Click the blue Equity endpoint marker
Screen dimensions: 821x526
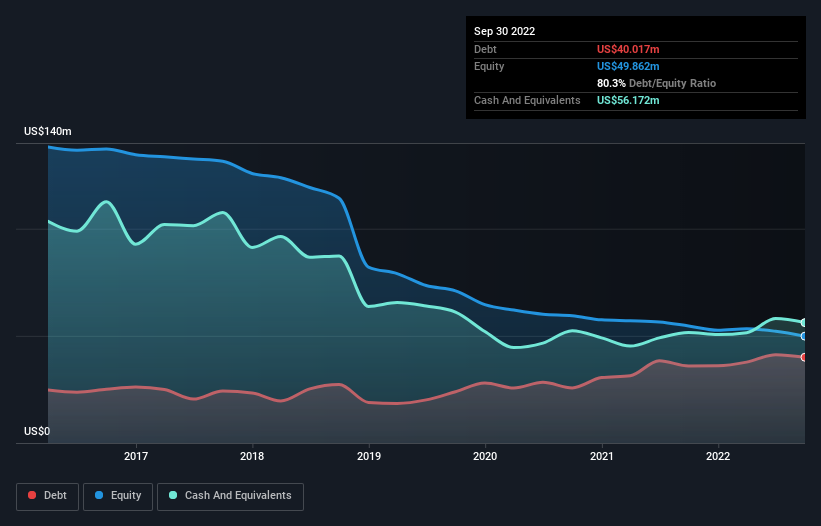pyautogui.click(x=804, y=336)
